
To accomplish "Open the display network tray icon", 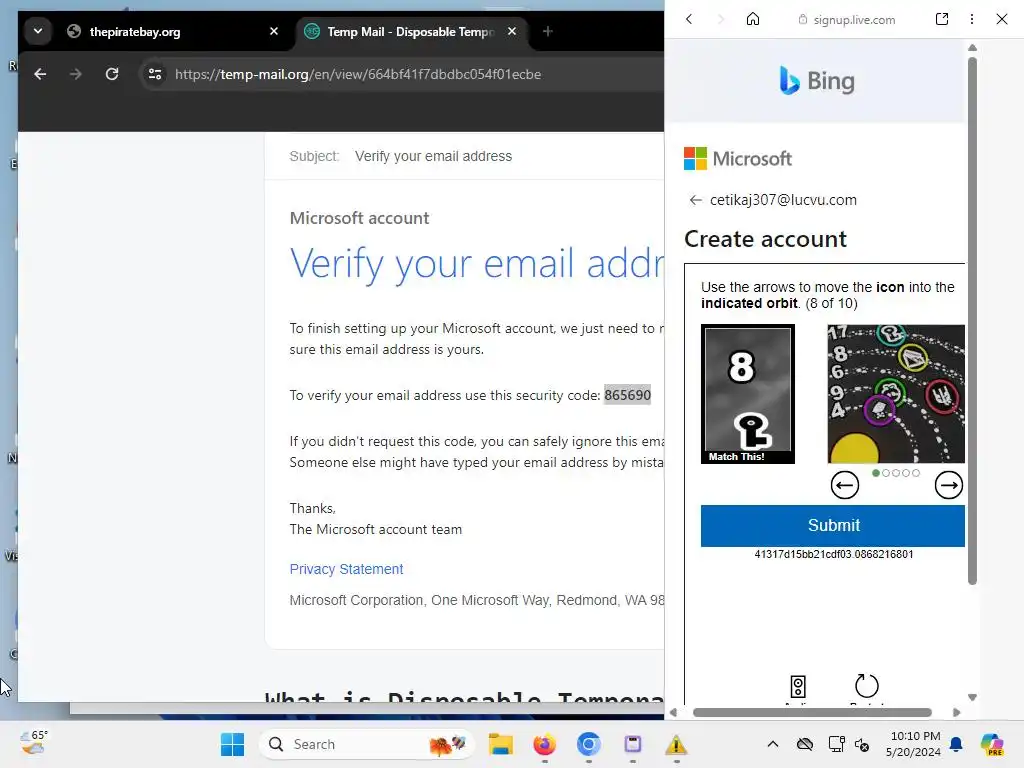I will (x=836, y=744).
